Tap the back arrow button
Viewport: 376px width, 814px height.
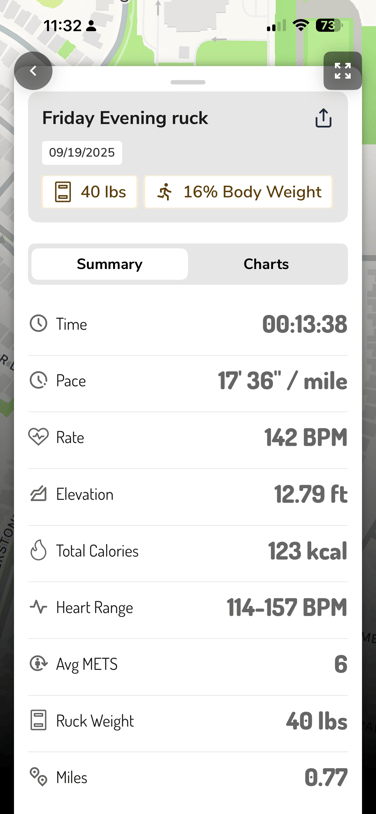coord(33,71)
